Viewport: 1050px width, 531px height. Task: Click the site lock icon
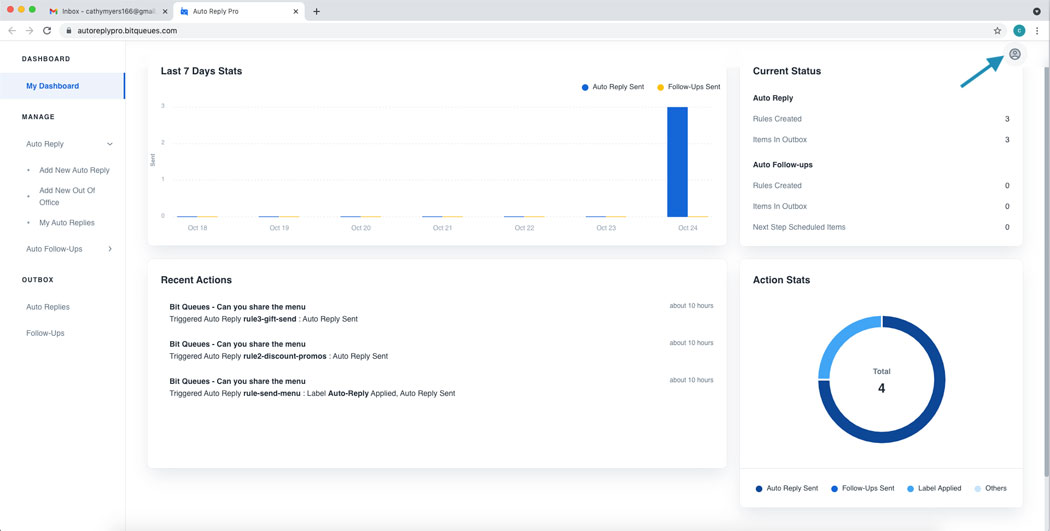(68, 31)
